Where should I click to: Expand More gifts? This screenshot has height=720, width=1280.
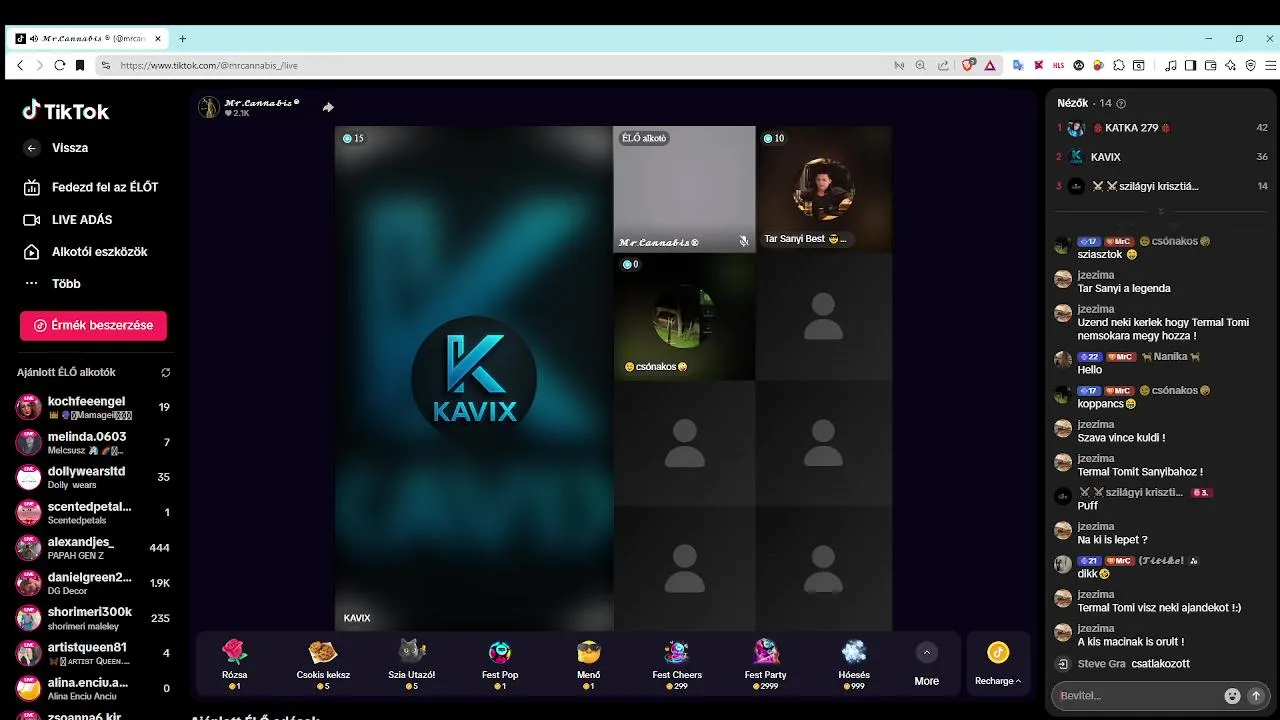pos(927,665)
